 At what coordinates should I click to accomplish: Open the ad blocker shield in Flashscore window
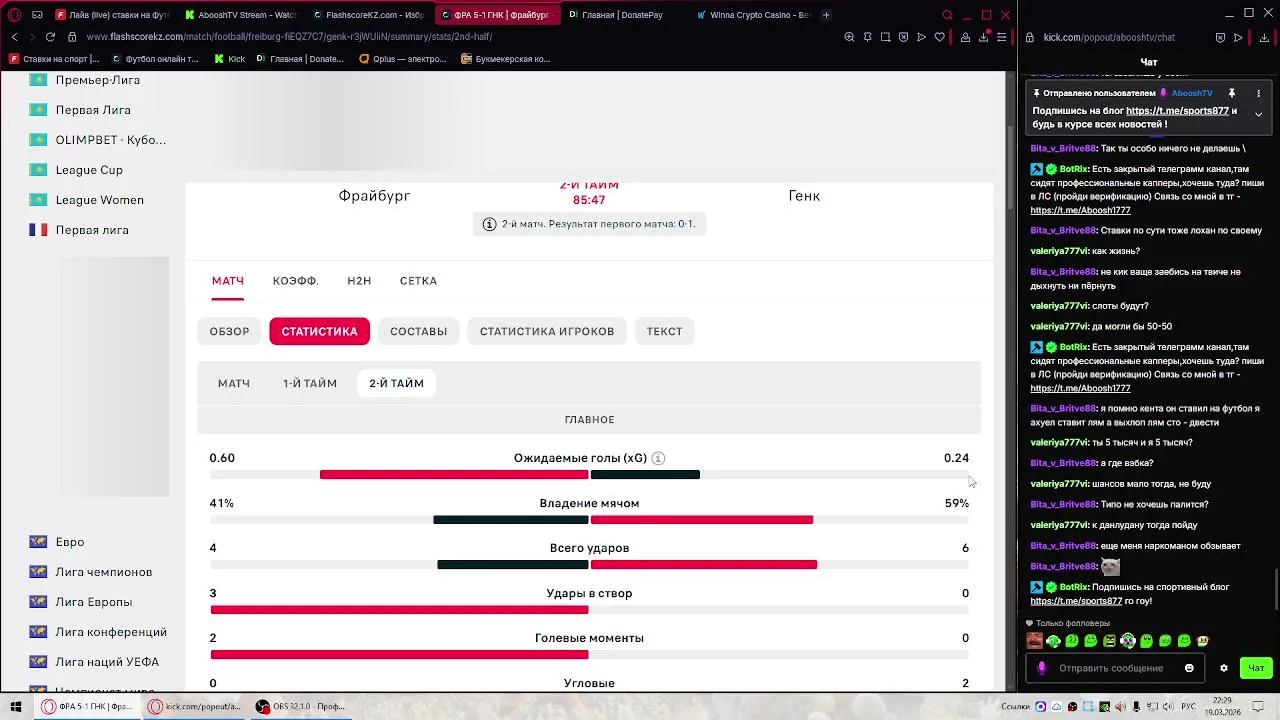[x=903, y=37]
